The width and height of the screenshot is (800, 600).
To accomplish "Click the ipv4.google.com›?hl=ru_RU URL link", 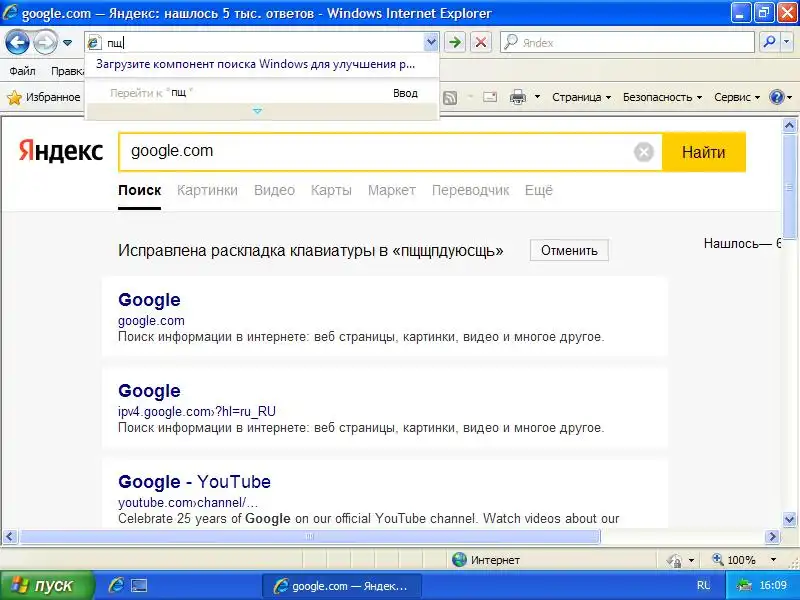I will [x=196, y=412].
